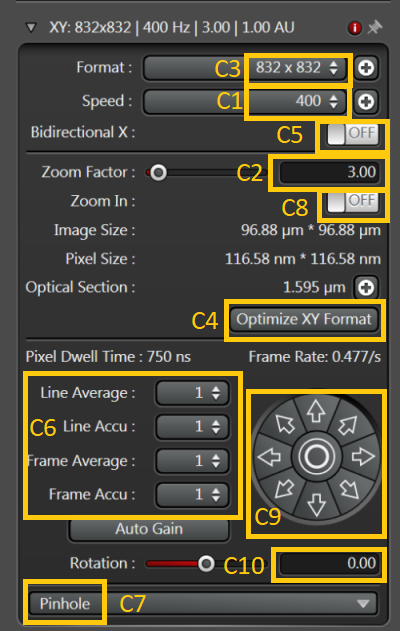The image size is (400, 631).
Task: Click the plus icon next to Speed
Action: pos(366,101)
